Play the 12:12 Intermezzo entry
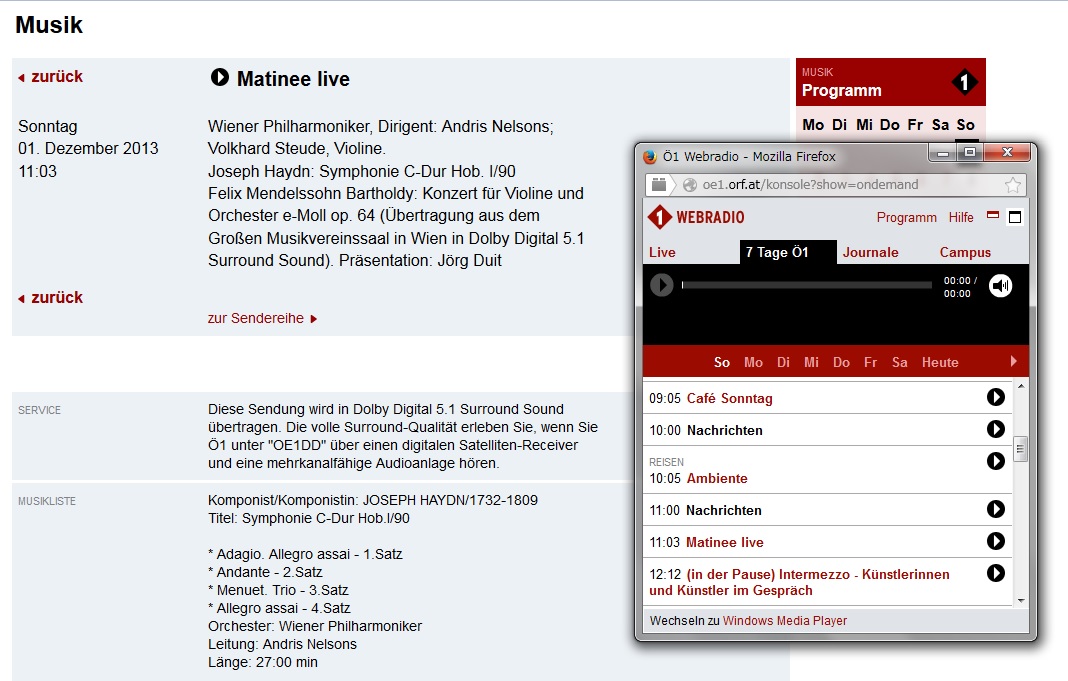Viewport: 1068px width, 681px height. [x=996, y=573]
